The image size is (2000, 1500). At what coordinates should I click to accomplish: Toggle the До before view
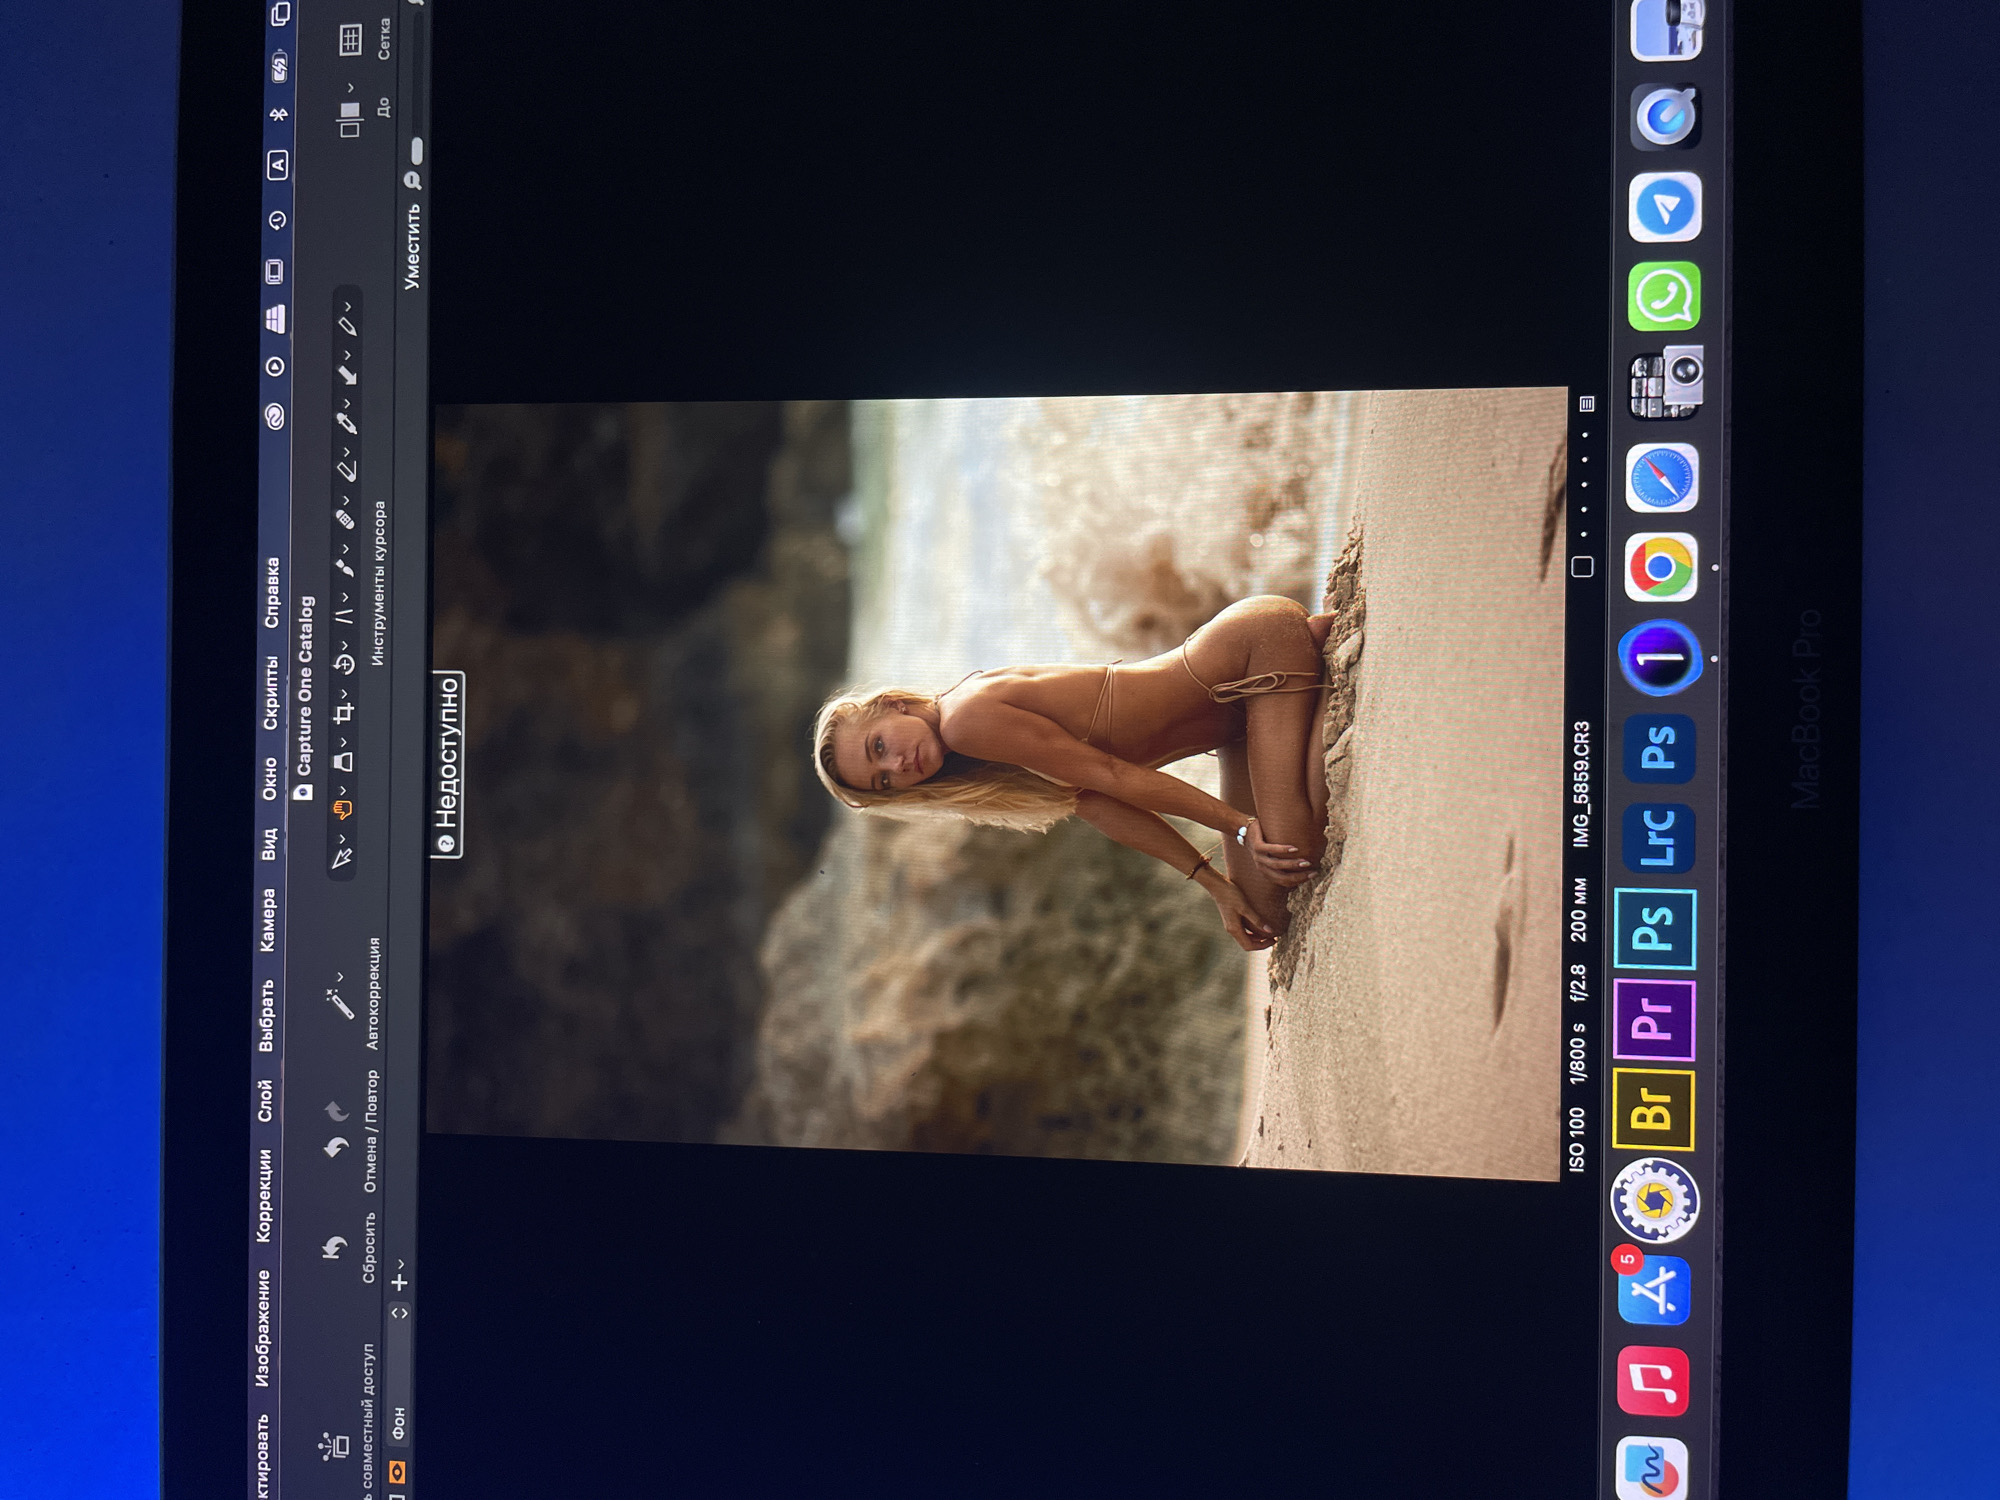coord(350,119)
